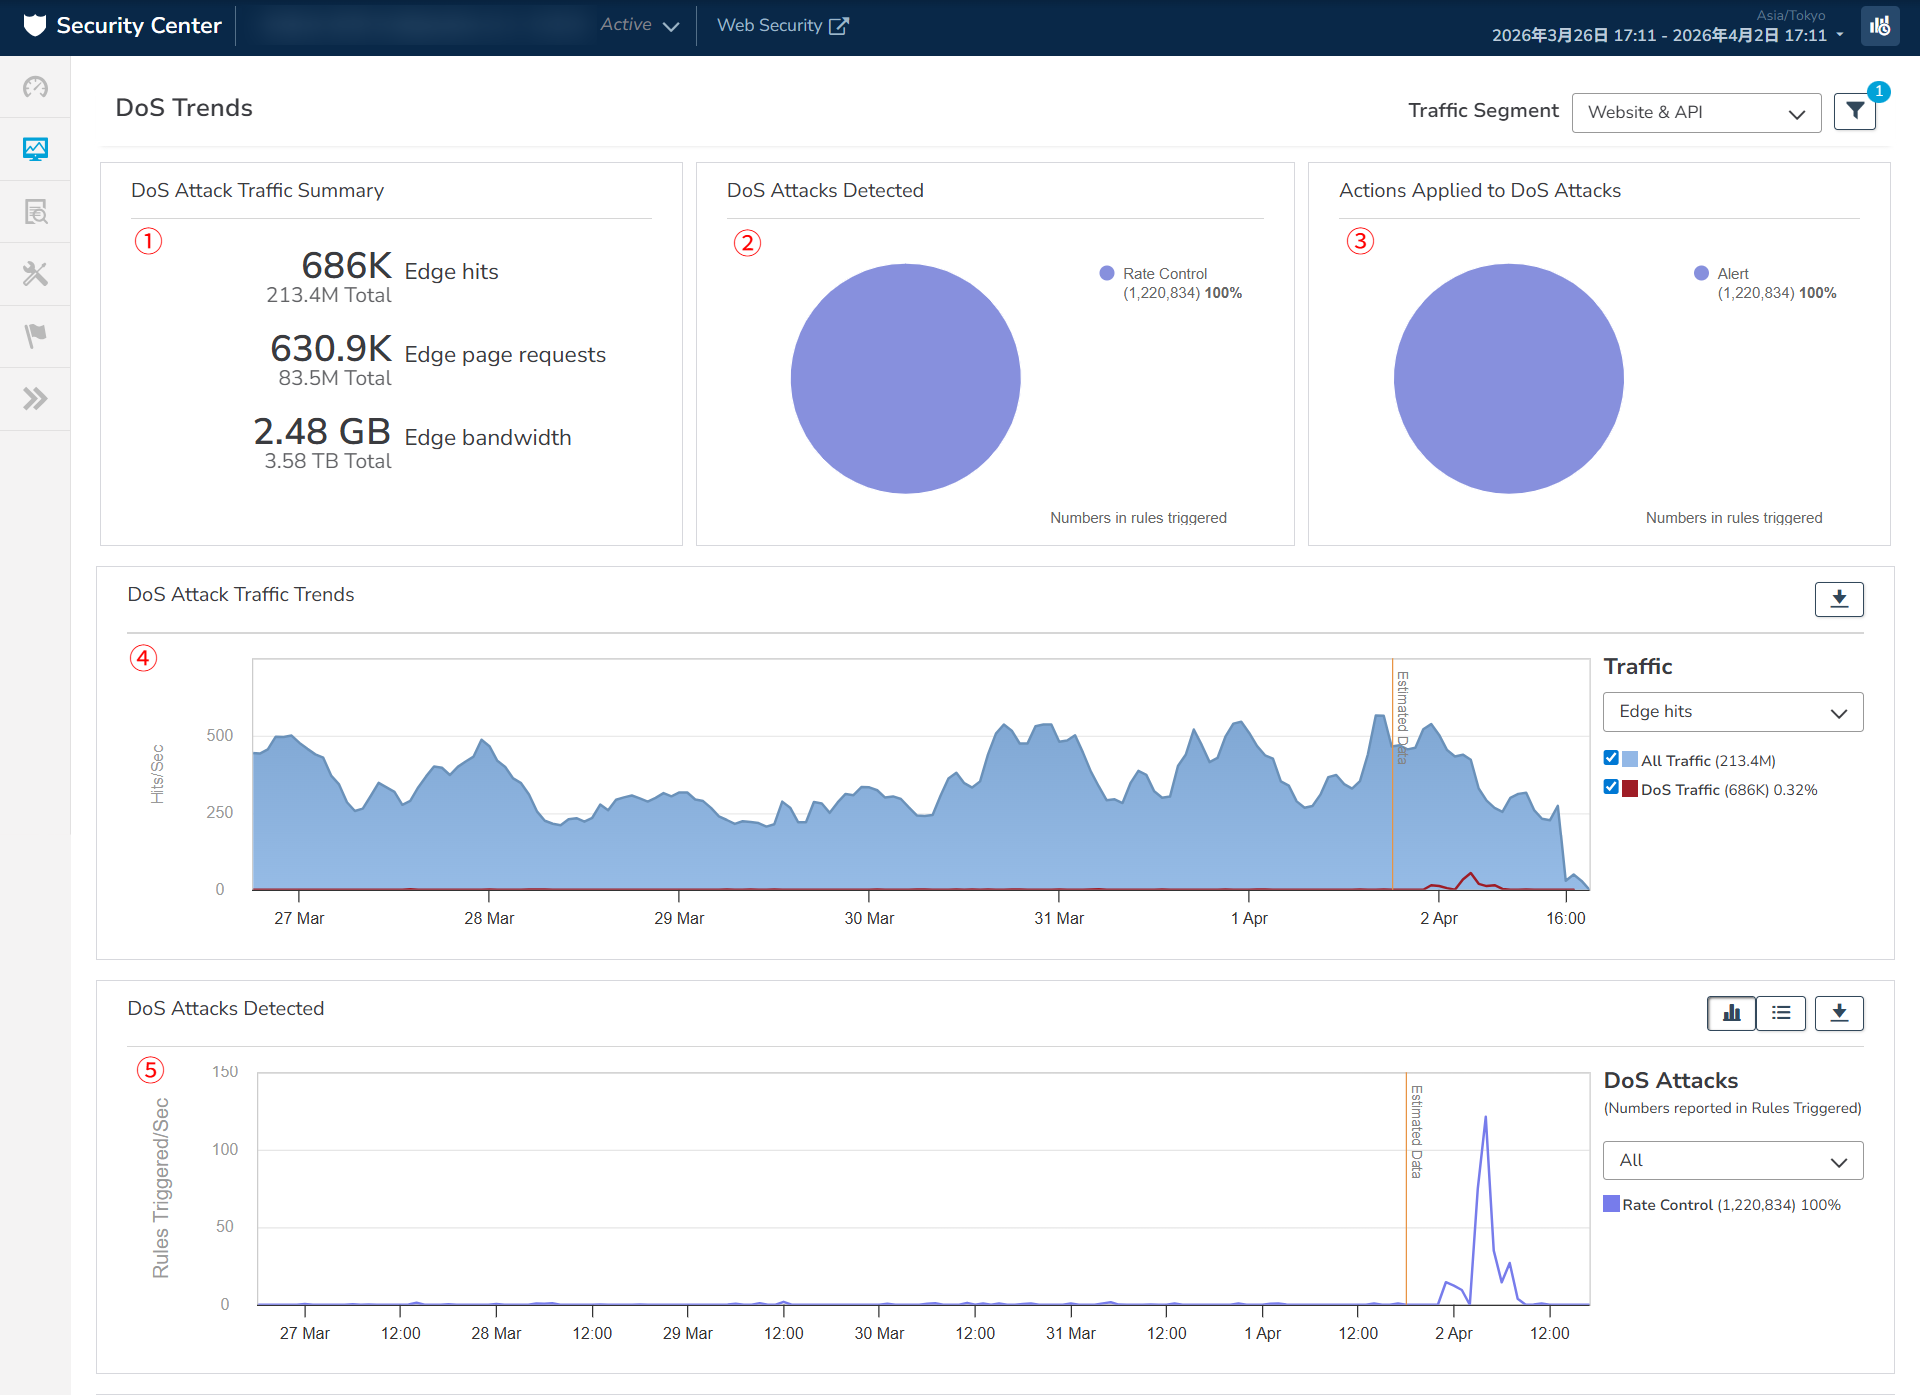Switch to list view
The width and height of the screenshot is (1920, 1395).
click(1781, 1013)
